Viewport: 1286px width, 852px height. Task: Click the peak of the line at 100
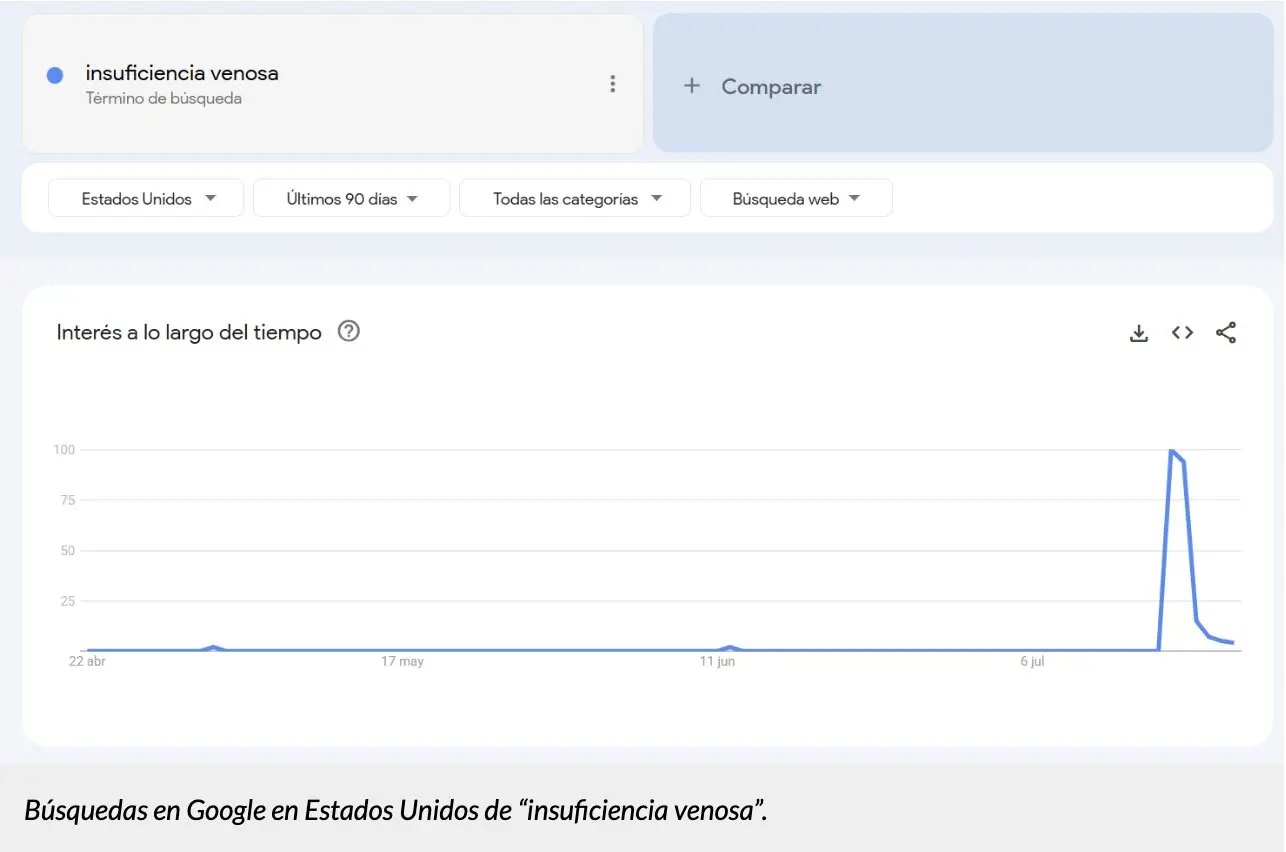[1171, 451]
